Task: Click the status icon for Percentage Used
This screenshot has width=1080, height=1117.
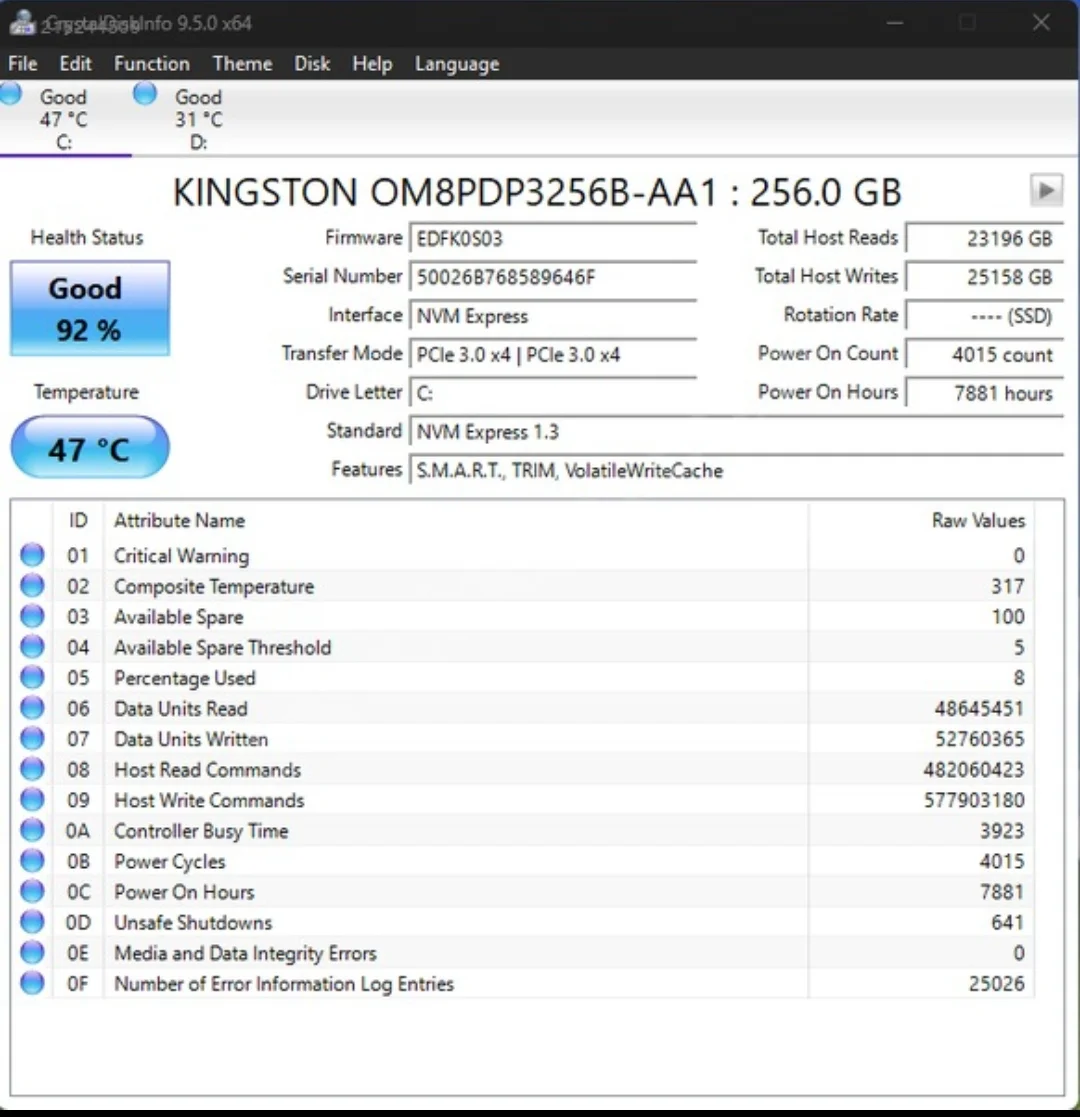Action: pyautogui.click(x=32, y=677)
